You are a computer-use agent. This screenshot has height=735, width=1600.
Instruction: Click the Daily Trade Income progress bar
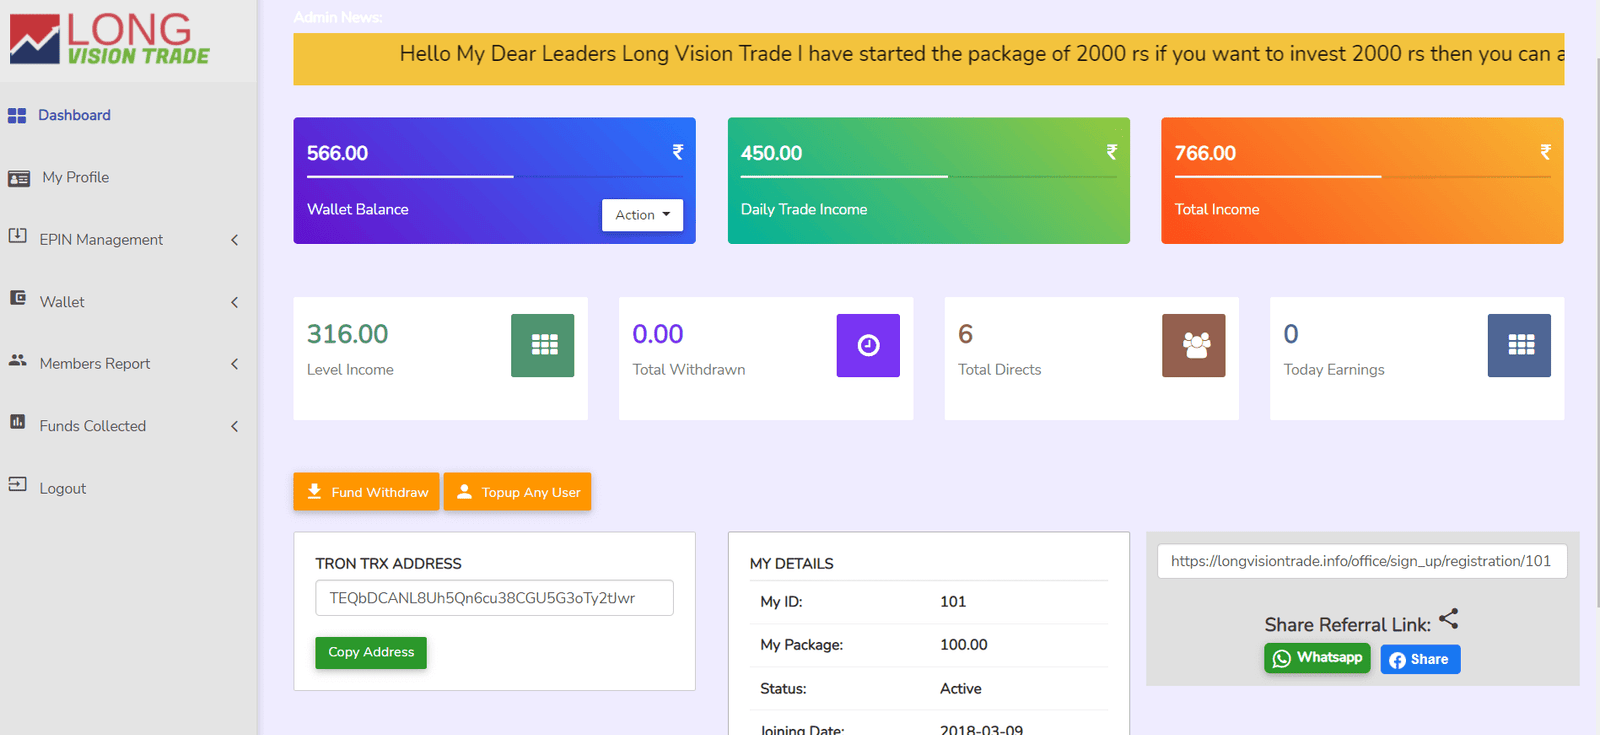click(x=929, y=177)
